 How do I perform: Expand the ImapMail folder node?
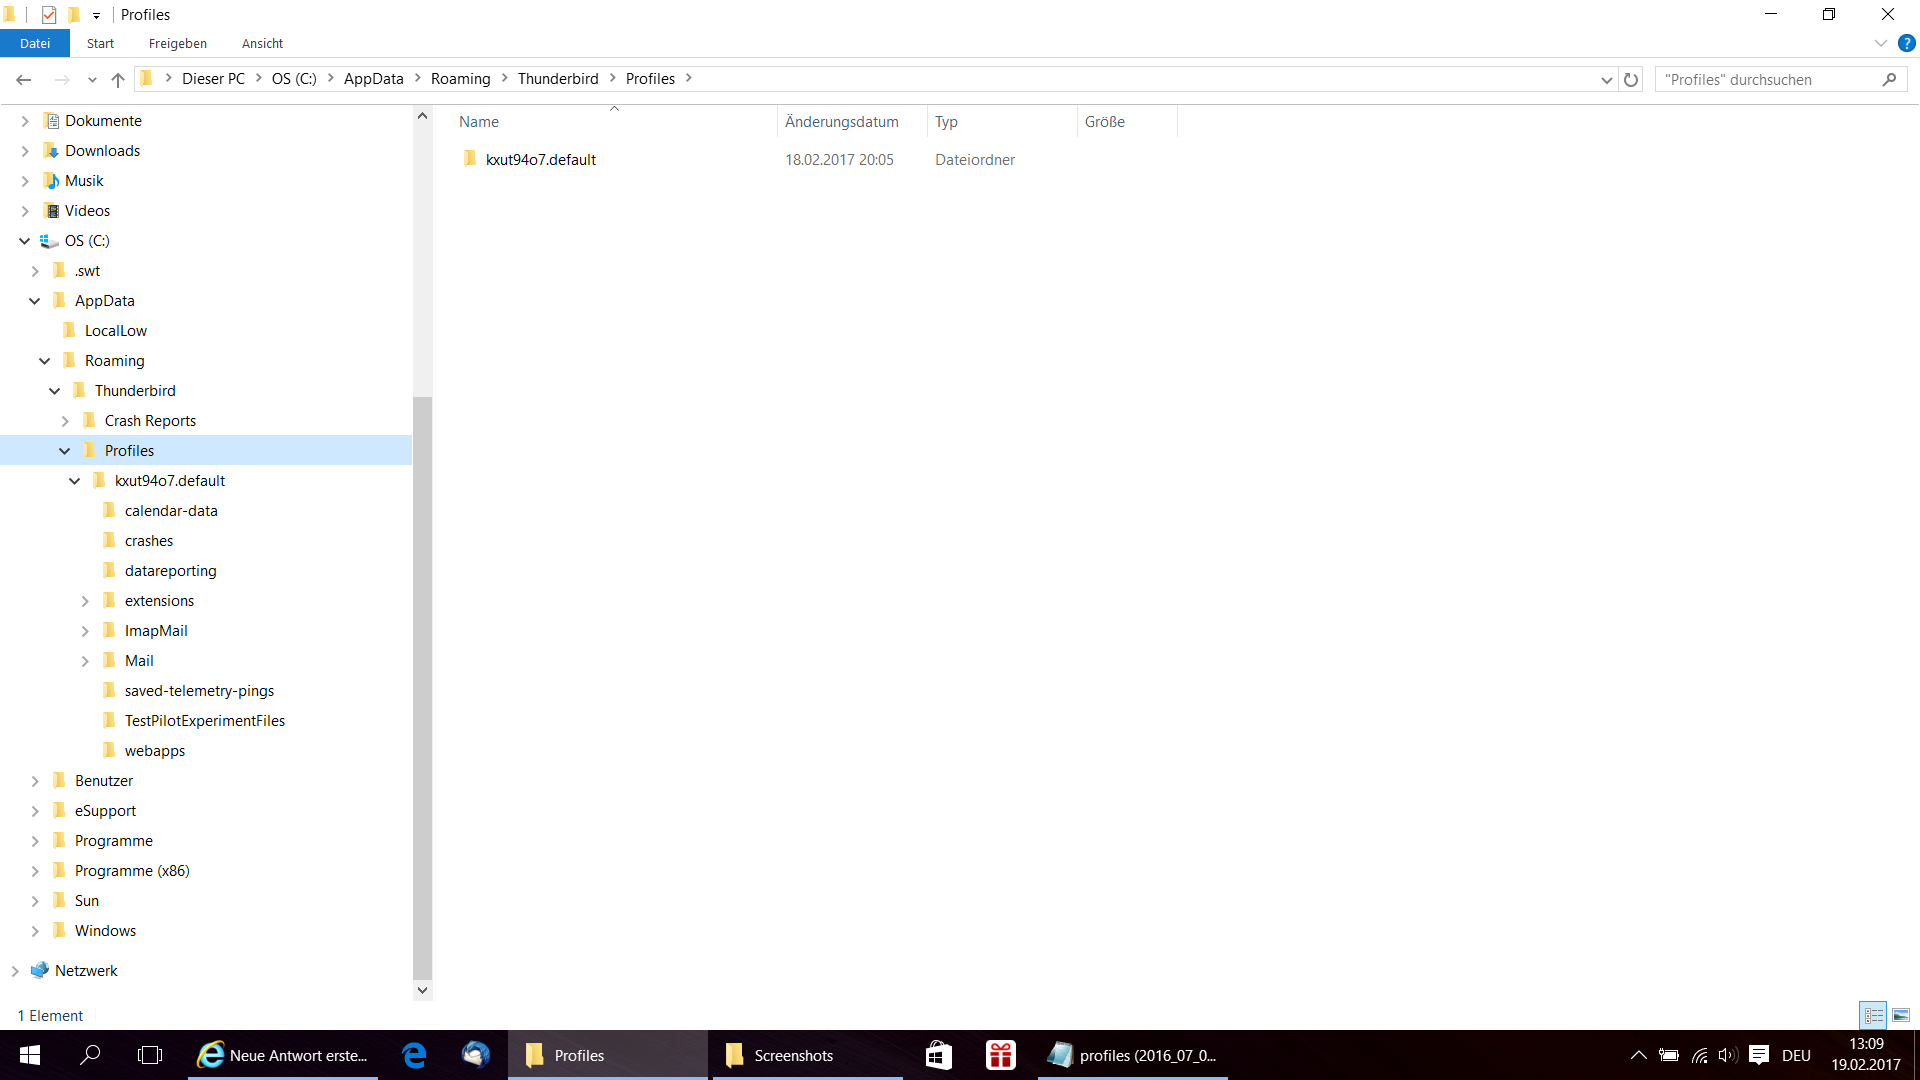[85, 631]
